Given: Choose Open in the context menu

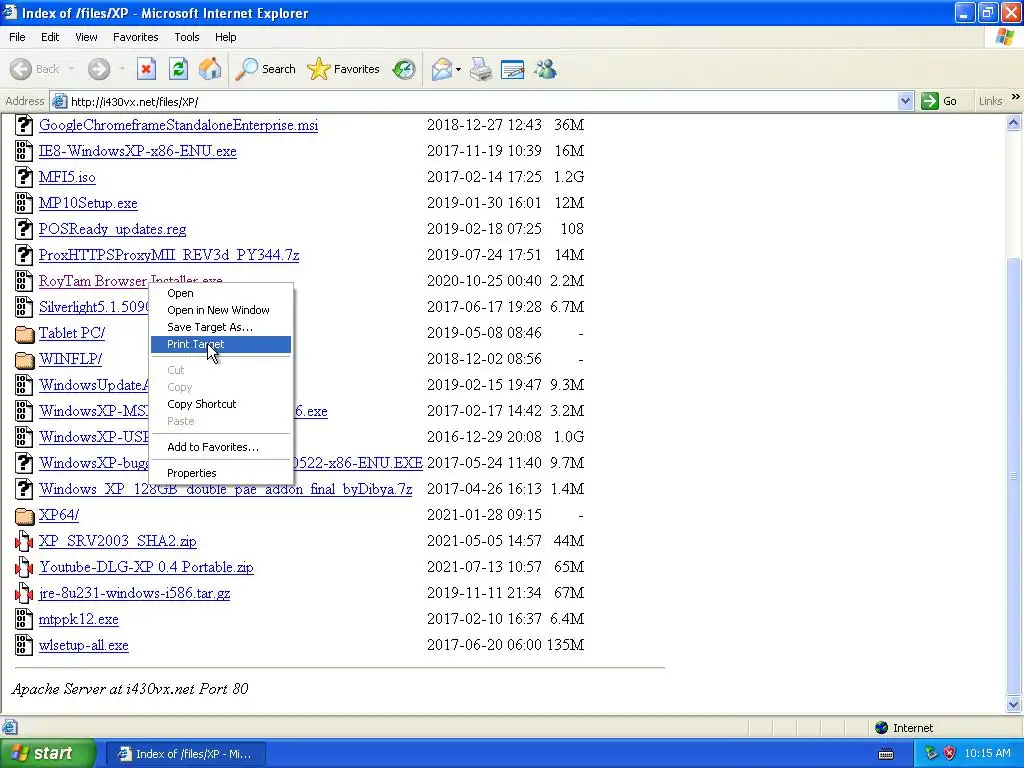Looking at the screenshot, I should point(221,293).
